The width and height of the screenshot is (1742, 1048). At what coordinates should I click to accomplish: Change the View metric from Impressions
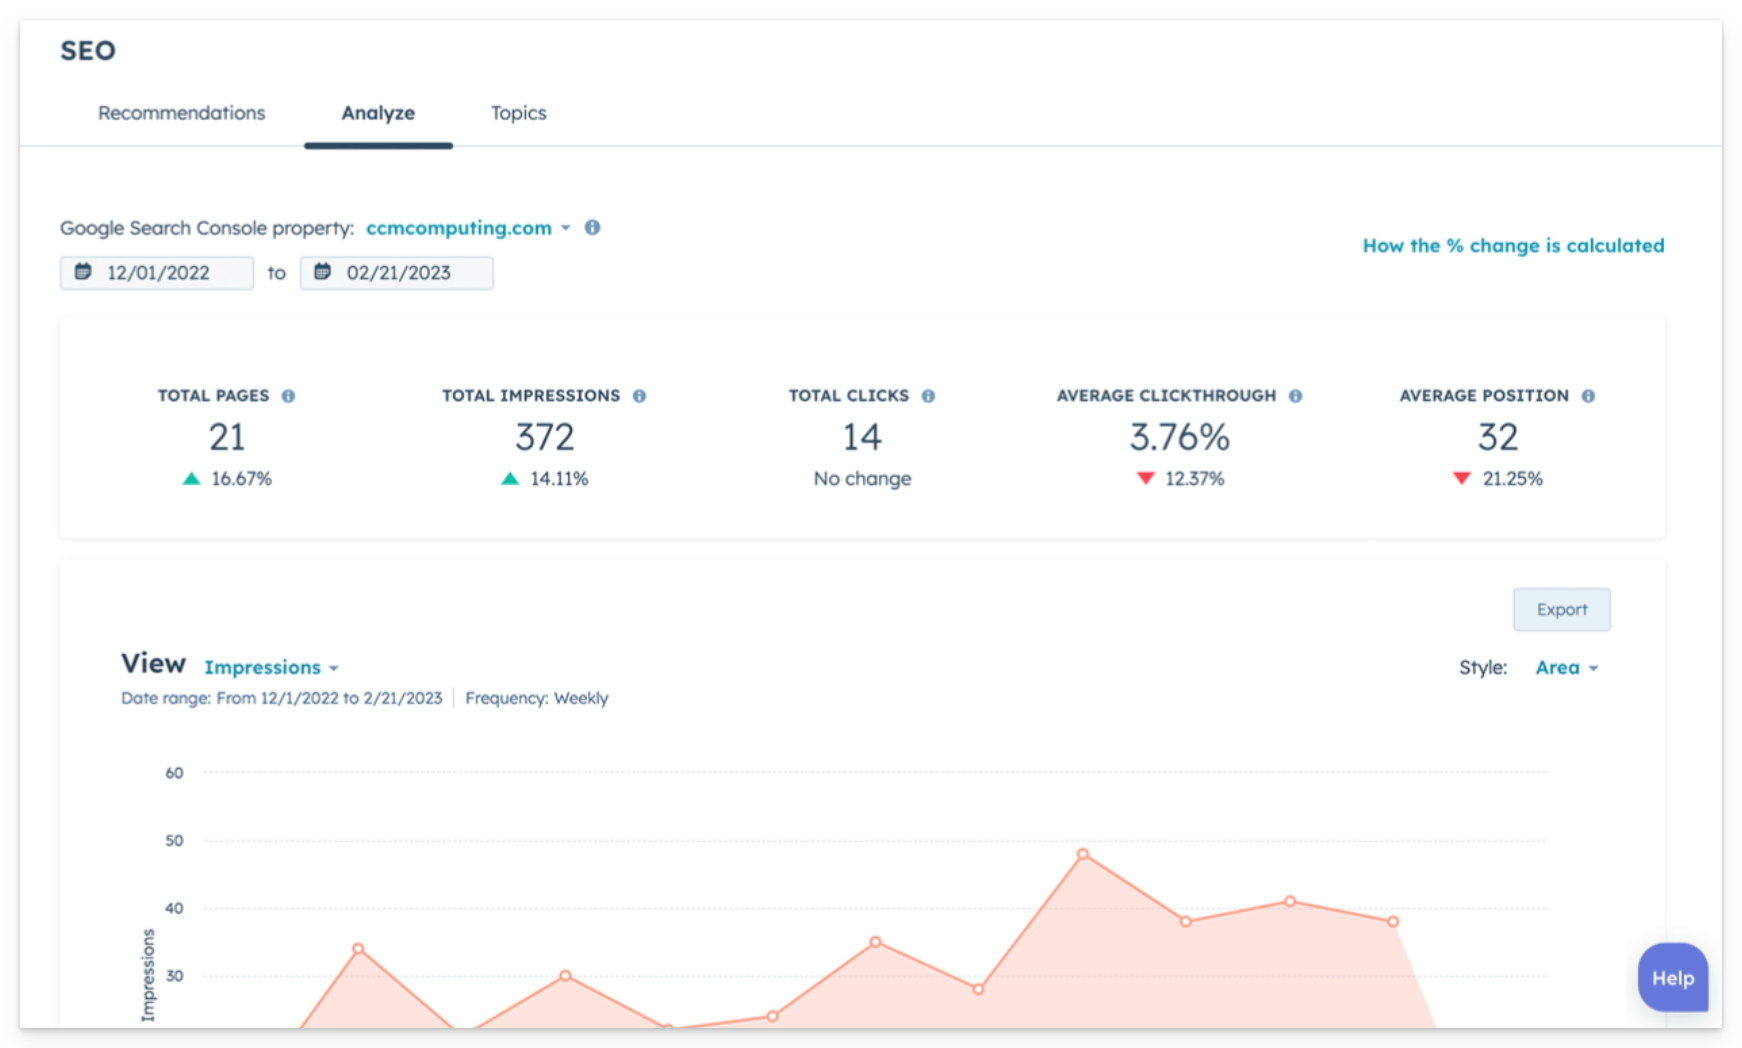click(x=270, y=667)
